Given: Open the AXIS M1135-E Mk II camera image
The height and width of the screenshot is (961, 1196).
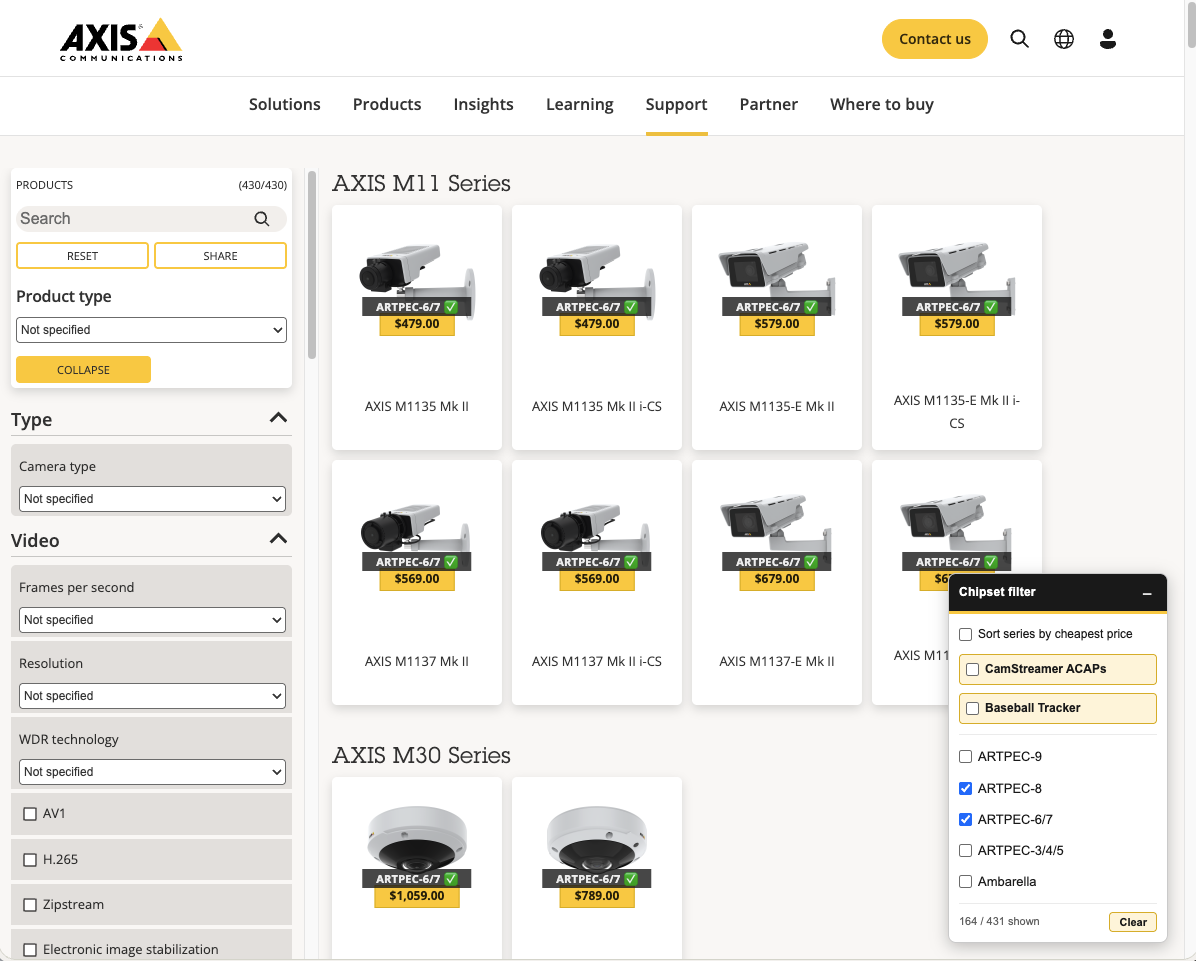Looking at the screenshot, I should point(776,278).
